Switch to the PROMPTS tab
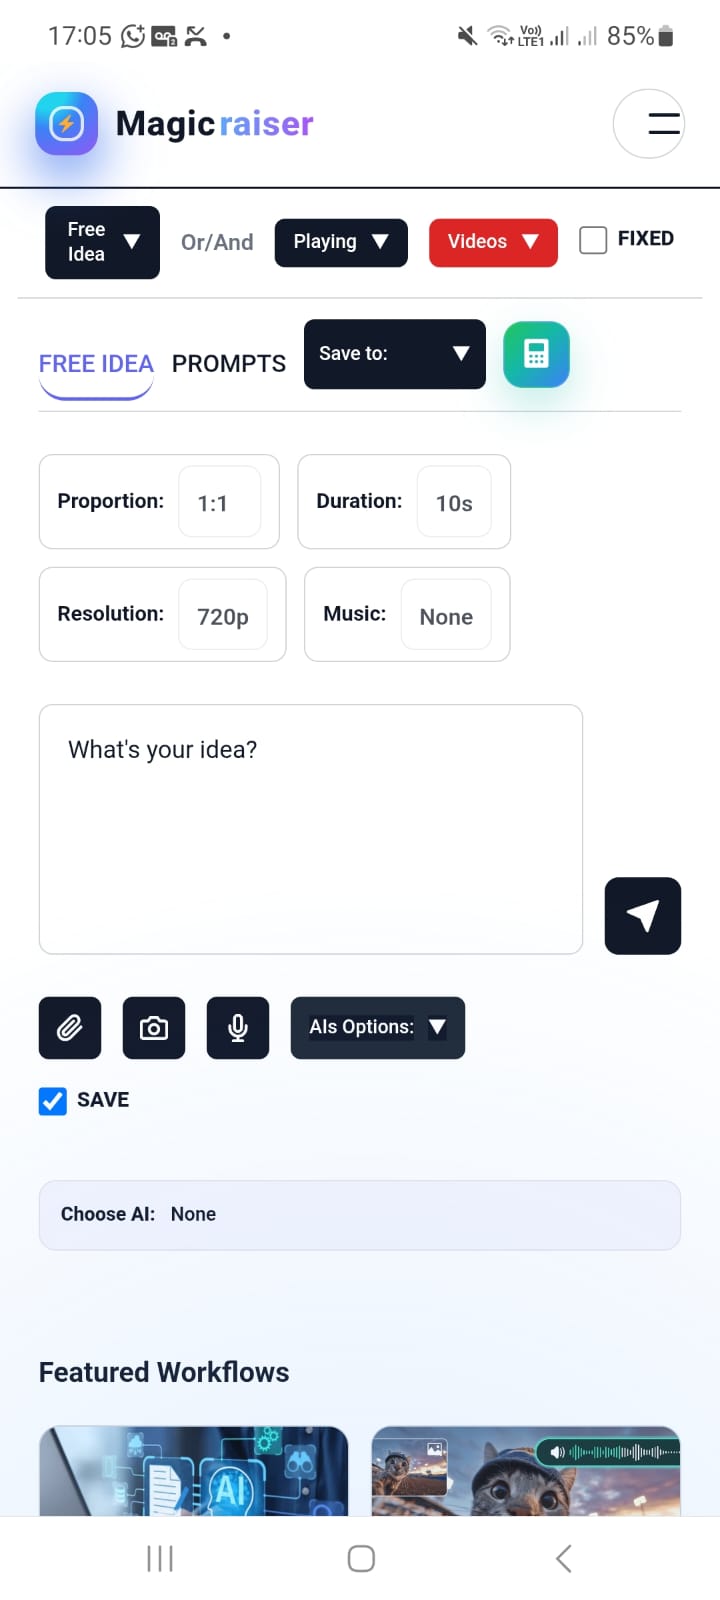 pyautogui.click(x=229, y=364)
